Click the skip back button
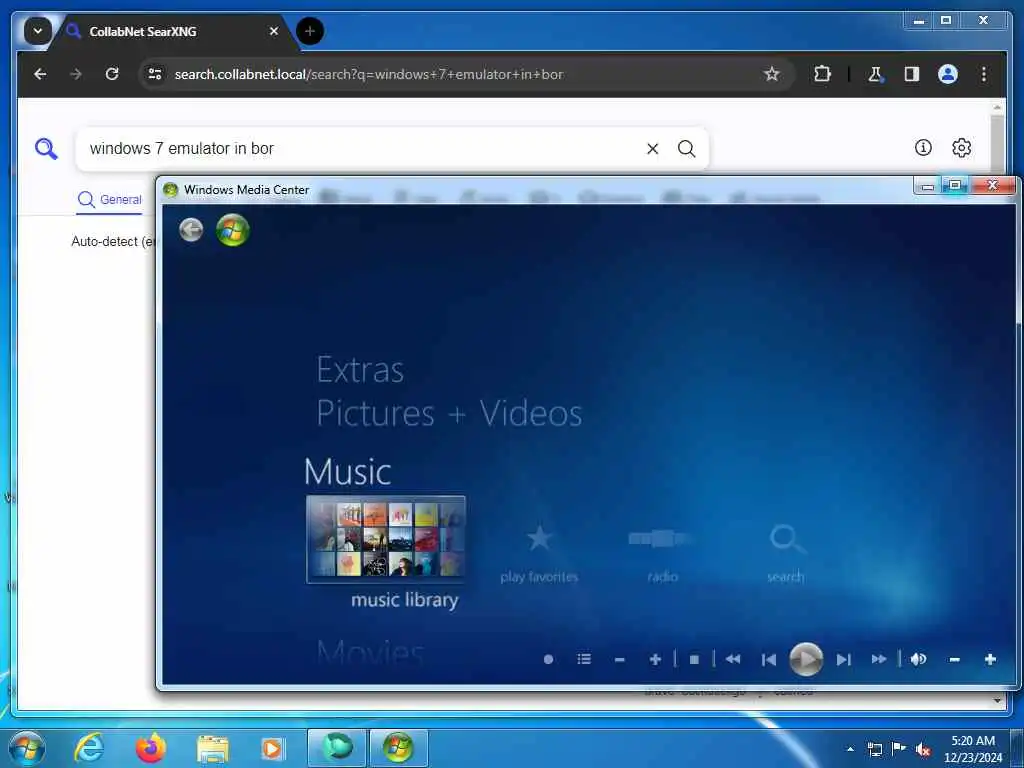This screenshot has height=768, width=1024. tap(769, 660)
